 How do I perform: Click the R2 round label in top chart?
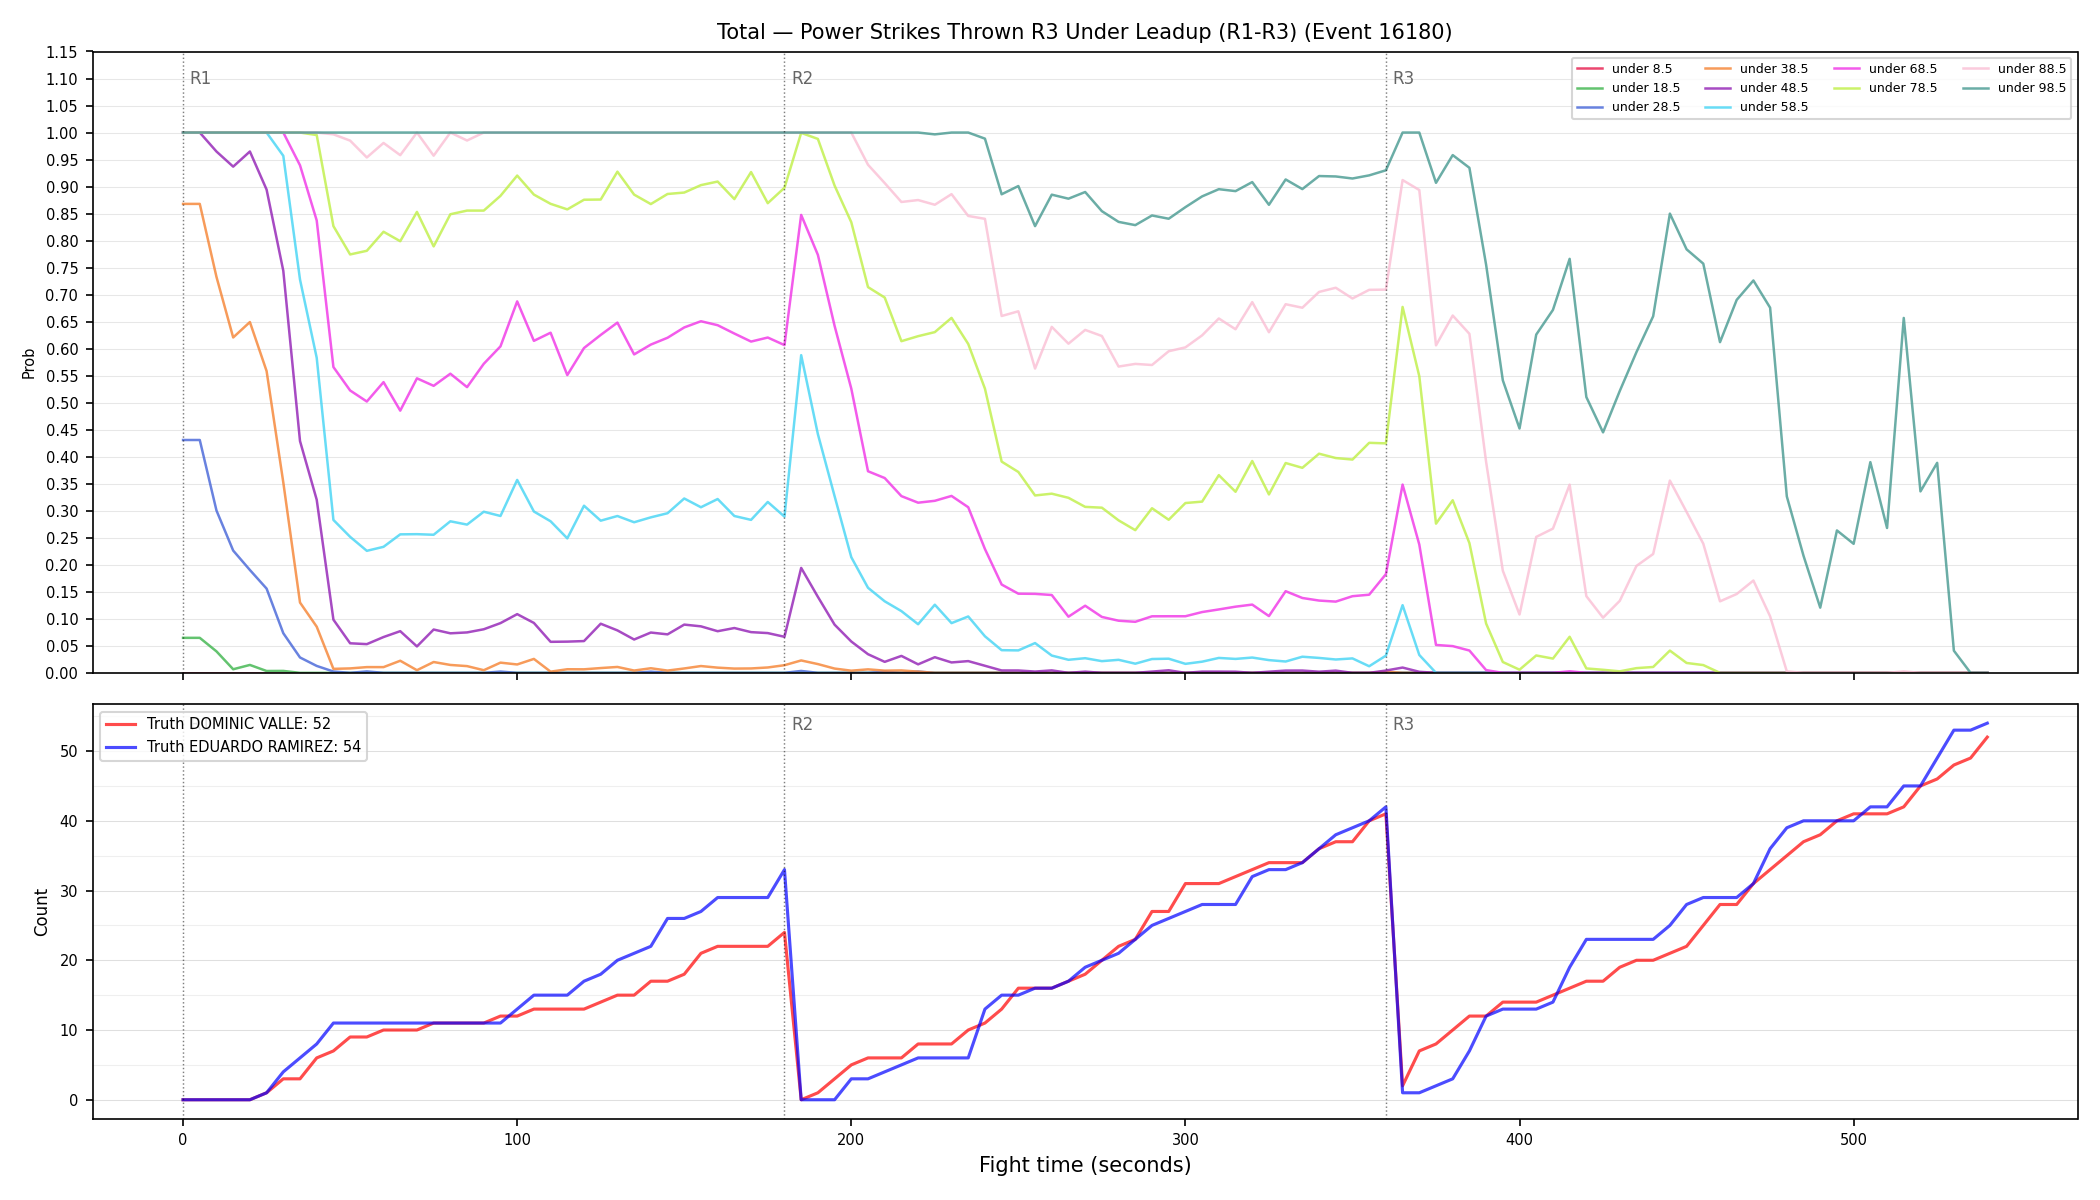[802, 78]
